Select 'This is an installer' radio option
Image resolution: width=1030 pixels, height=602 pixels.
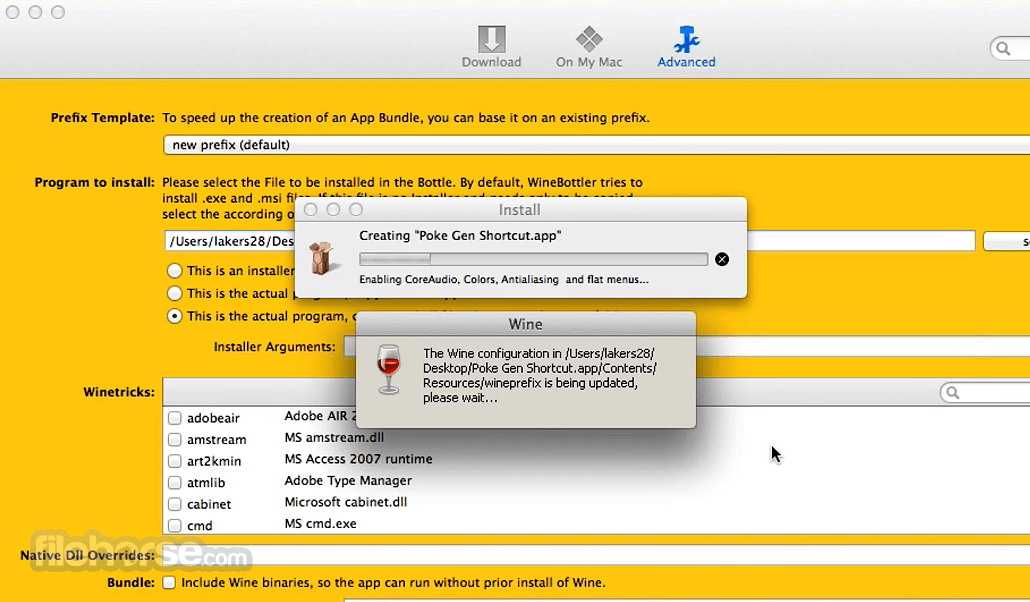click(x=174, y=271)
